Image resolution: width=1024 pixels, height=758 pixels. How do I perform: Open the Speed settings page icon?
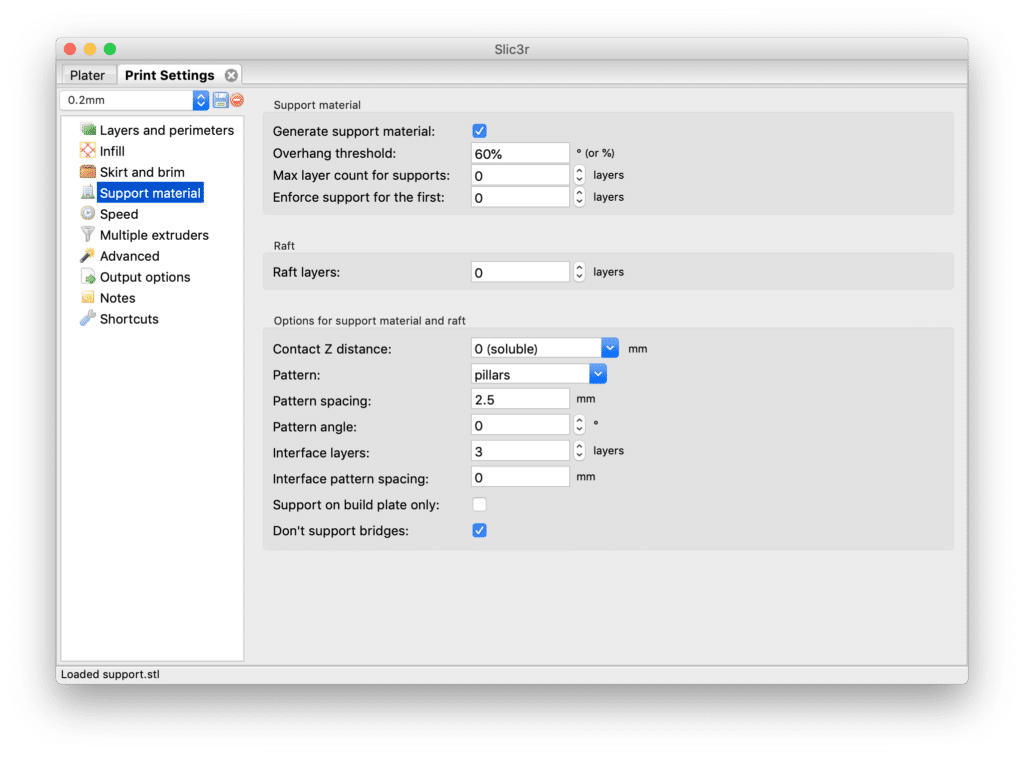[88, 214]
